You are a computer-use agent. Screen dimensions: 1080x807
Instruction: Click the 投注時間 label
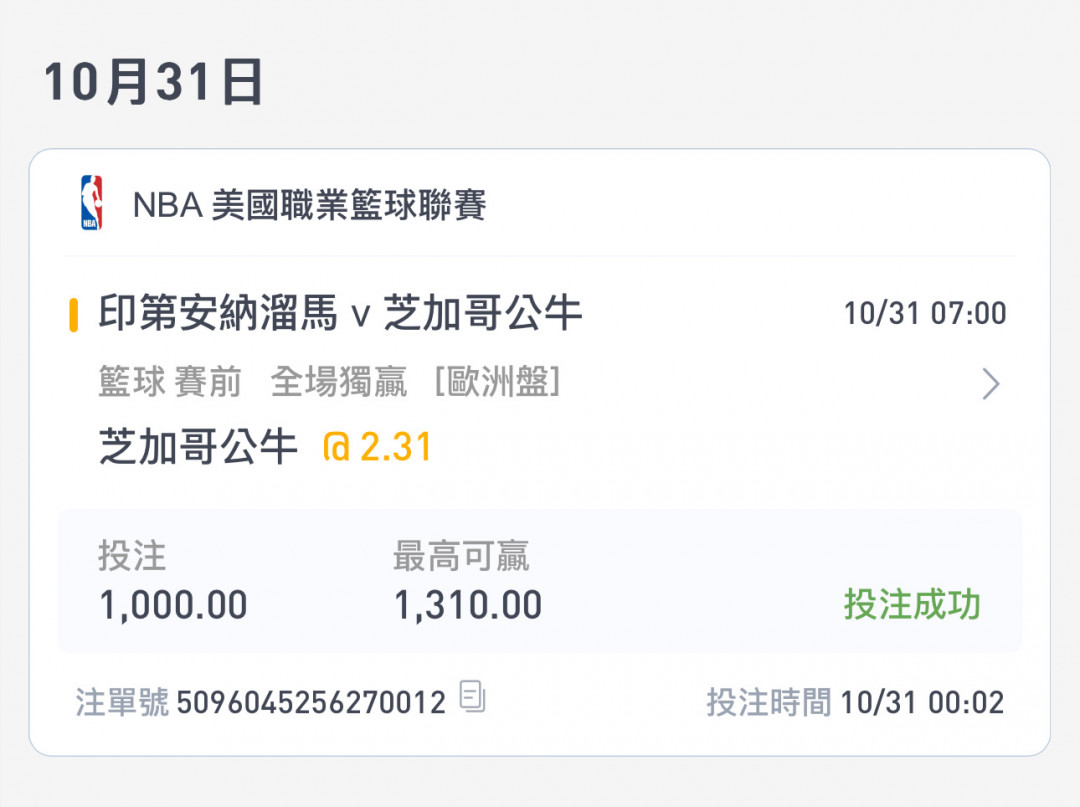[768, 702]
